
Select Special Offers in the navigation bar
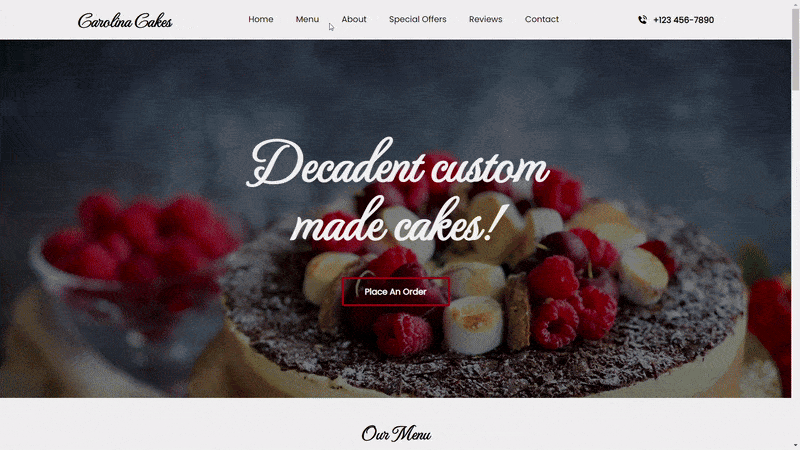coord(417,19)
